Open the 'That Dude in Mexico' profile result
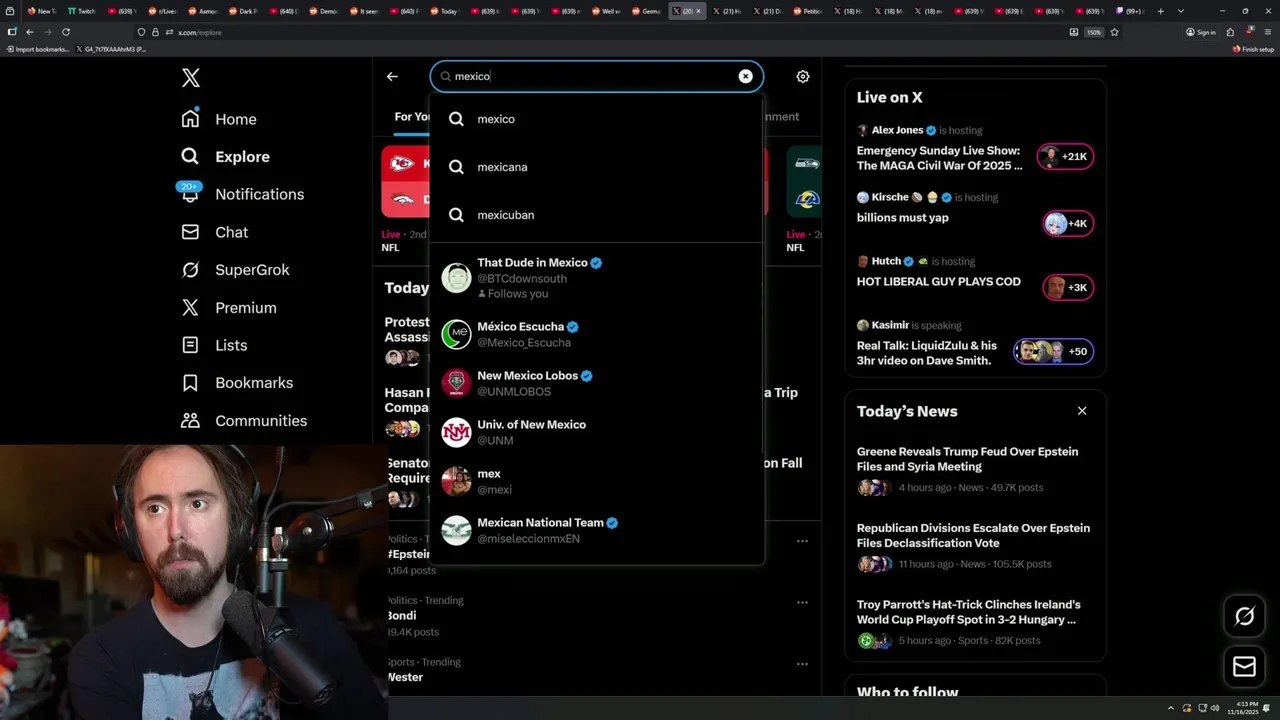The width and height of the screenshot is (1280, 720). 597,278
